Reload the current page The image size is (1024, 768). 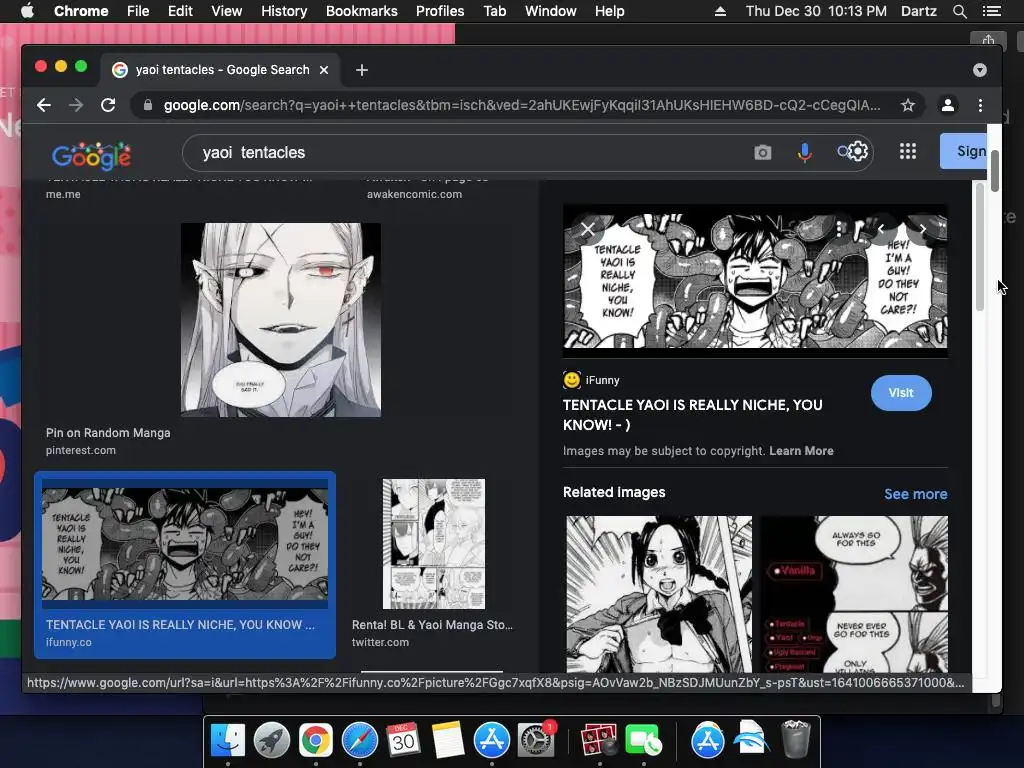(108, 105)
